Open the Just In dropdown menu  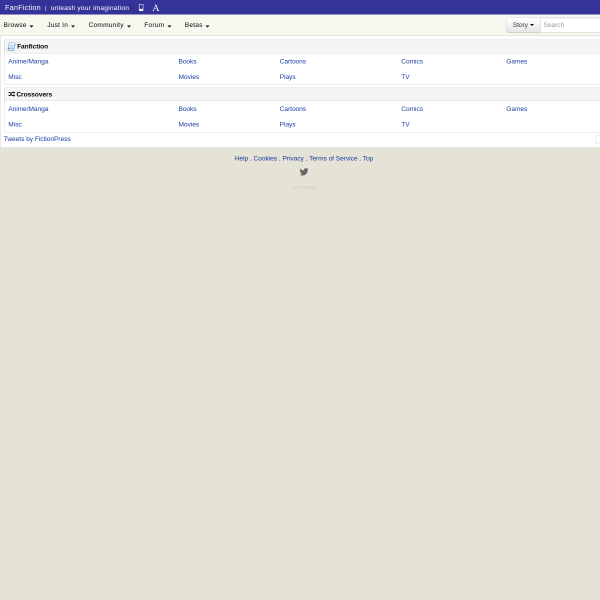click(61, 25)
